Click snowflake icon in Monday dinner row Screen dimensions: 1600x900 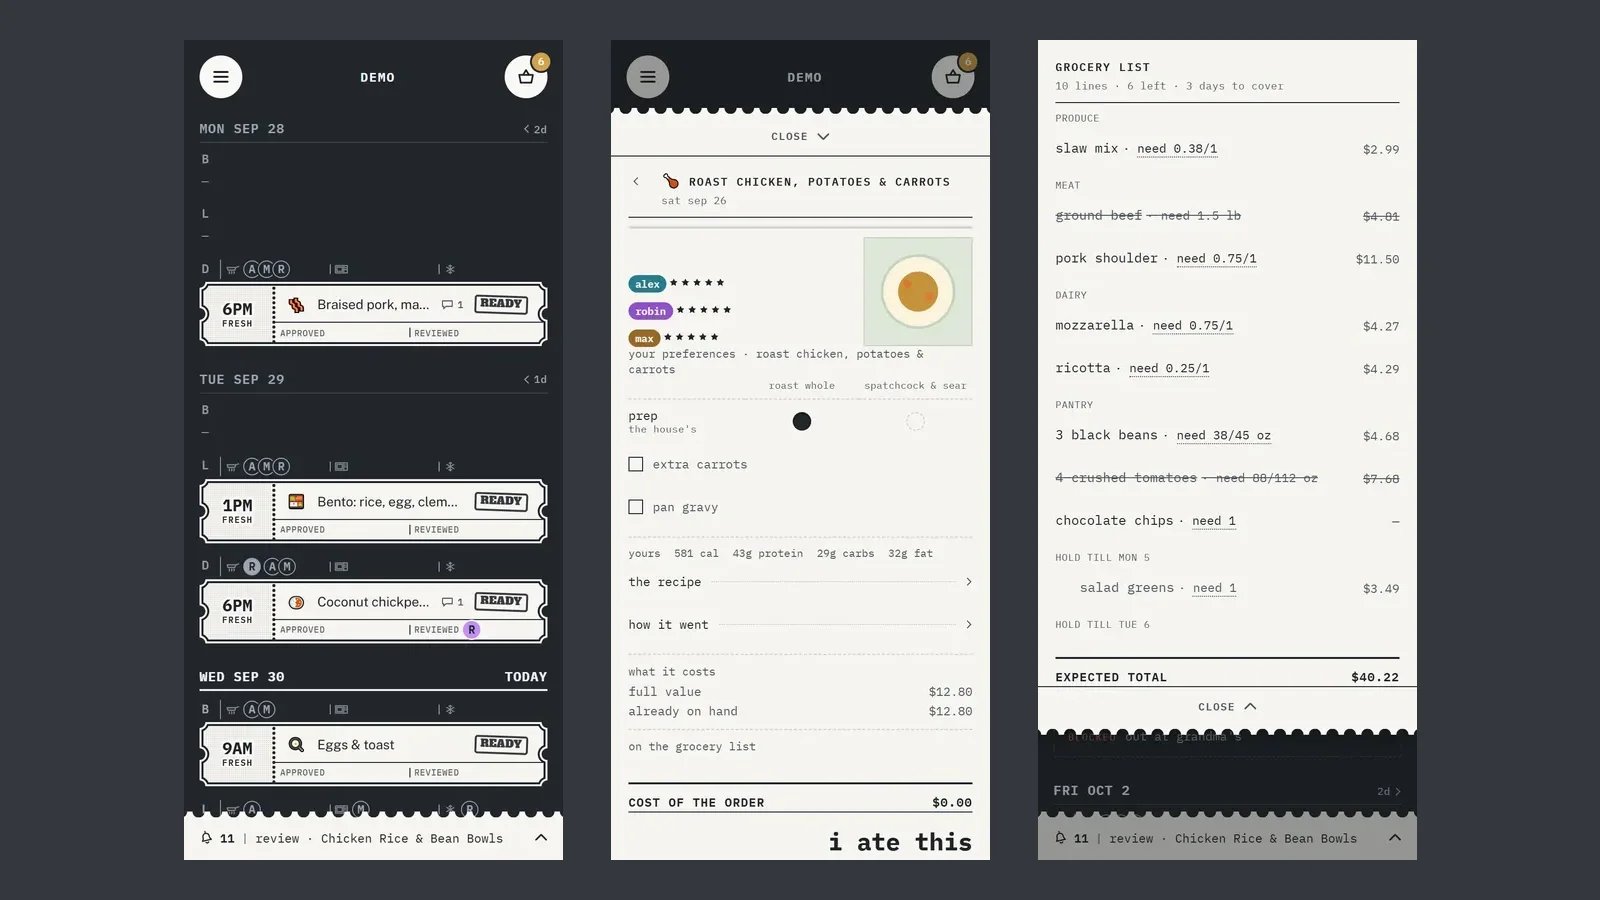coord(450,269)
